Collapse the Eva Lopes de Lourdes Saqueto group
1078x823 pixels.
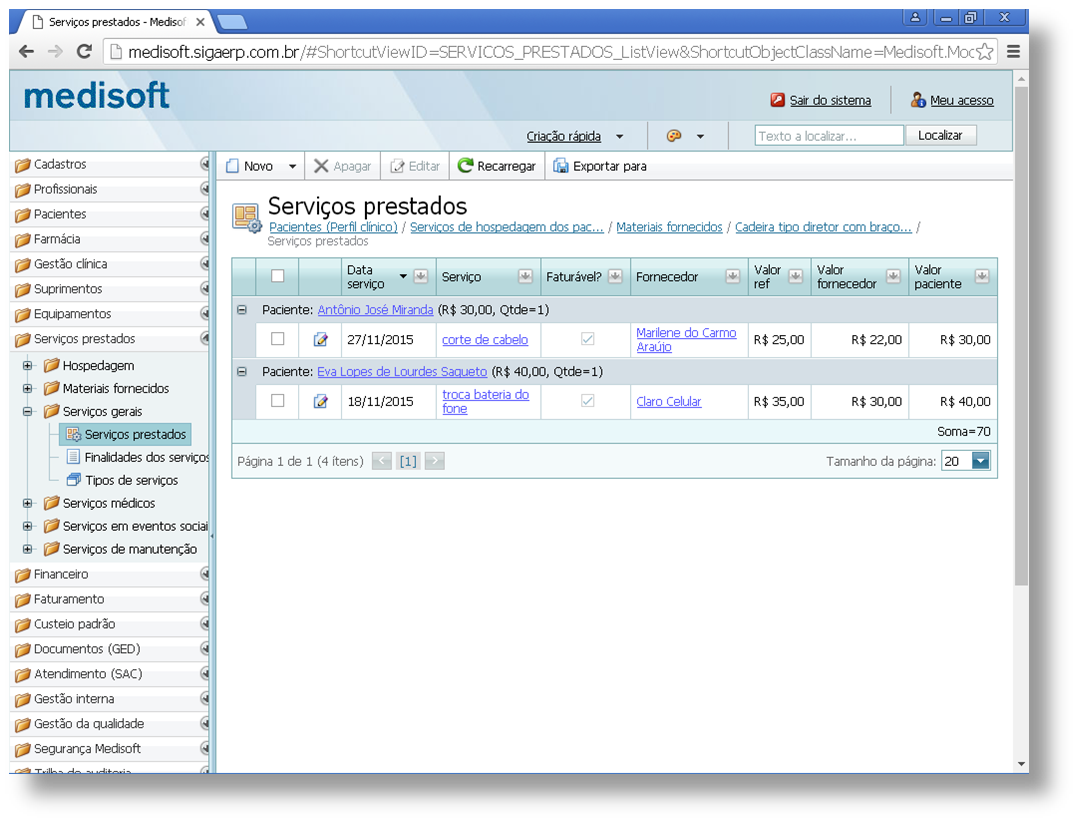coord(242,371)
